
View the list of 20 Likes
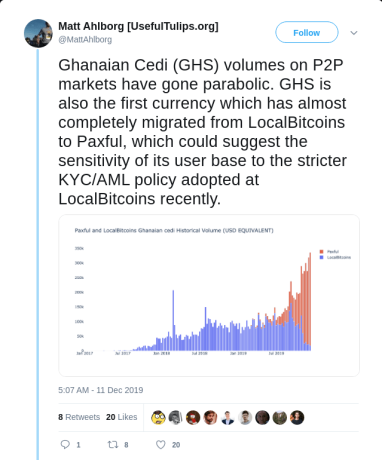click(122, 417)
